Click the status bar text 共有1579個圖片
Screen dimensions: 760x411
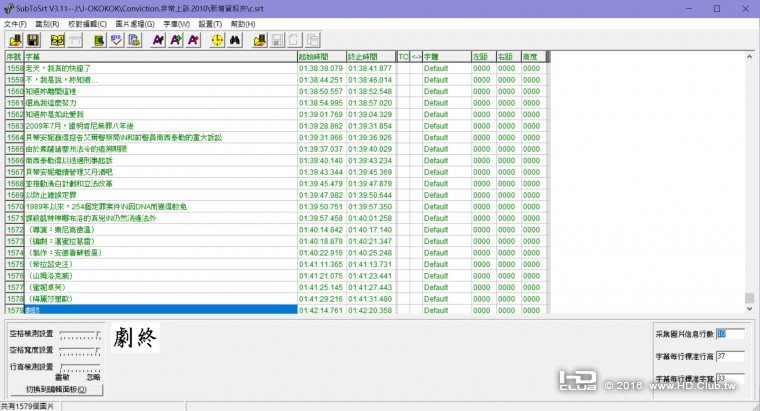coord(27,406)
